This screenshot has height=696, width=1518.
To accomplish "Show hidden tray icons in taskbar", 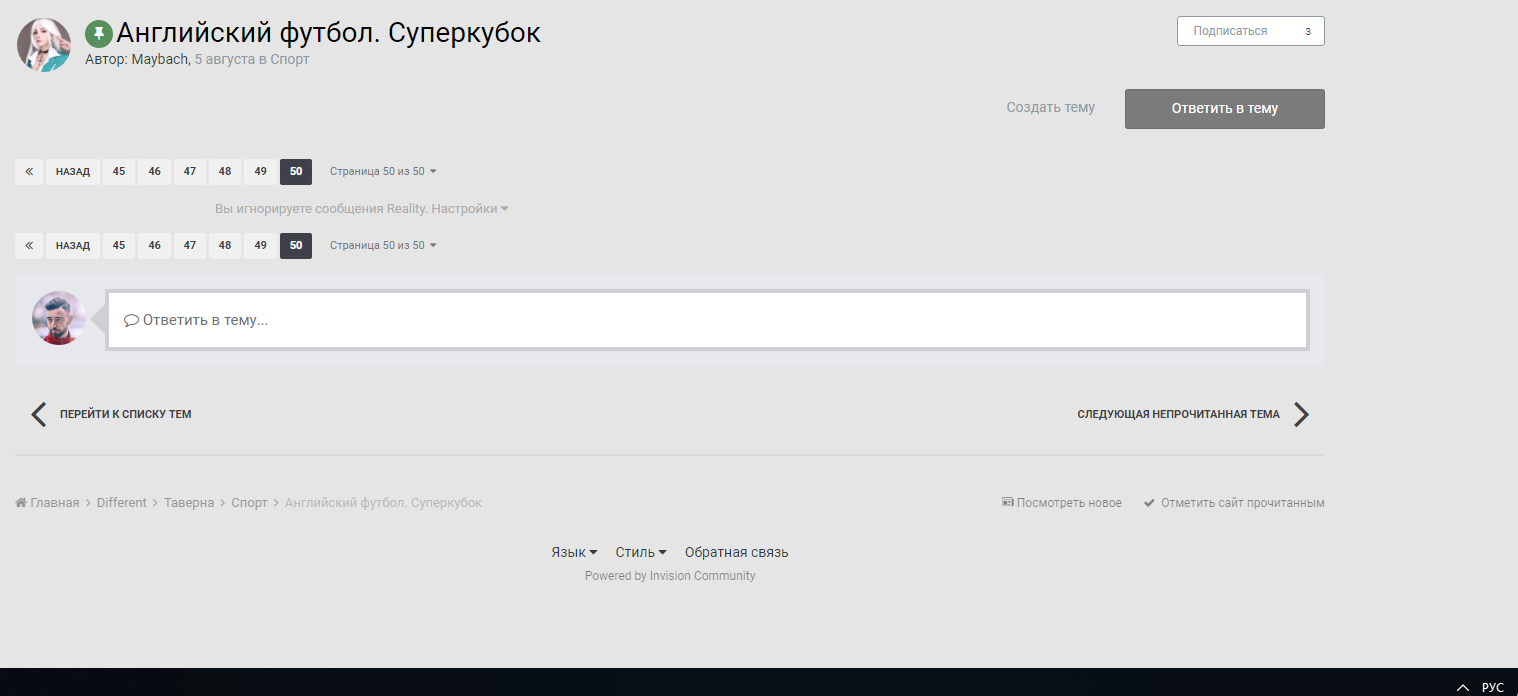I will (x=1463, y=687).
